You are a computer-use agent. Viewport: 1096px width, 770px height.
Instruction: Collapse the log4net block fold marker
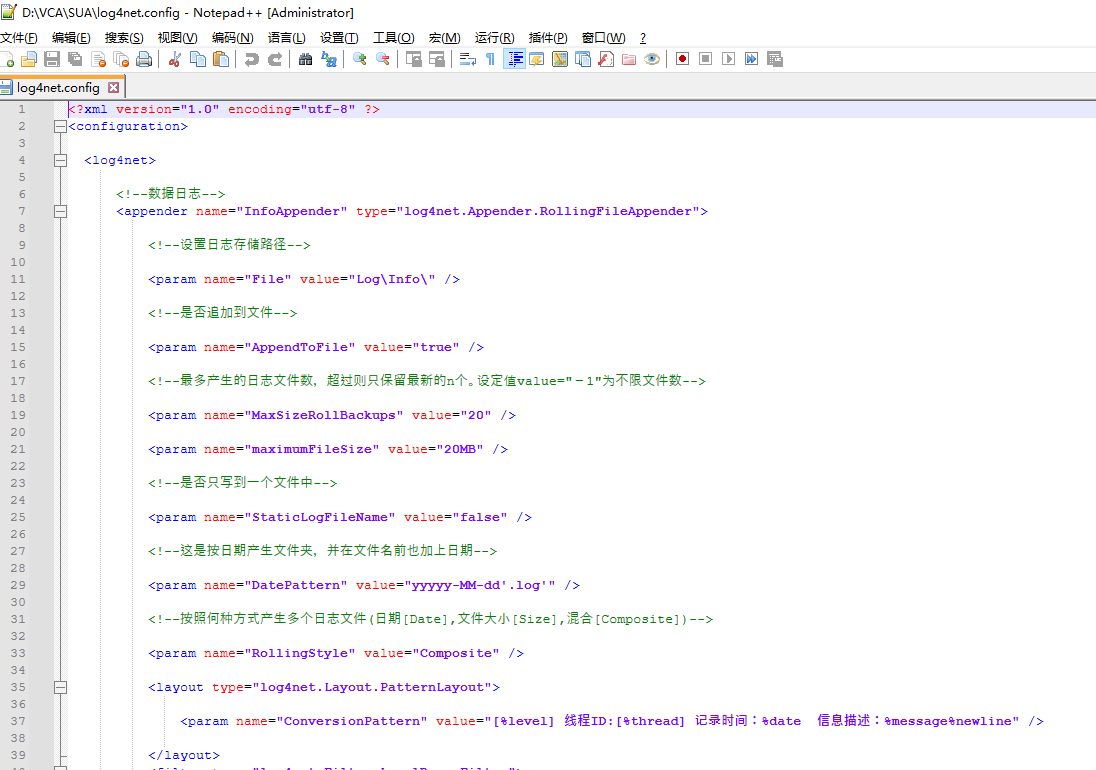click(x=61, y=161)
